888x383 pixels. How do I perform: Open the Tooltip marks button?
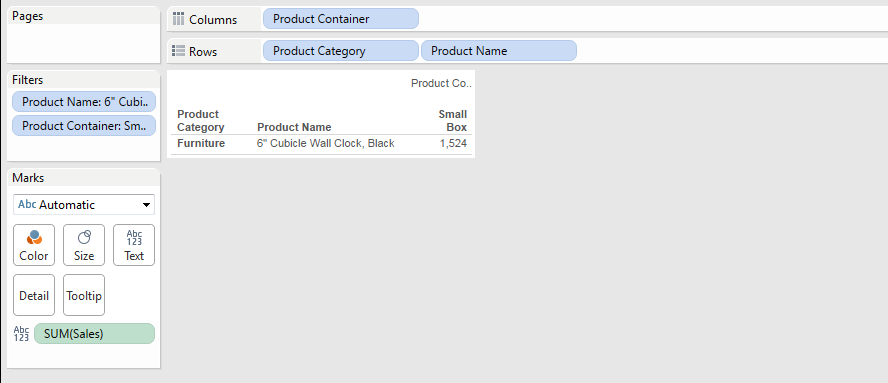(x=84, y=295)
